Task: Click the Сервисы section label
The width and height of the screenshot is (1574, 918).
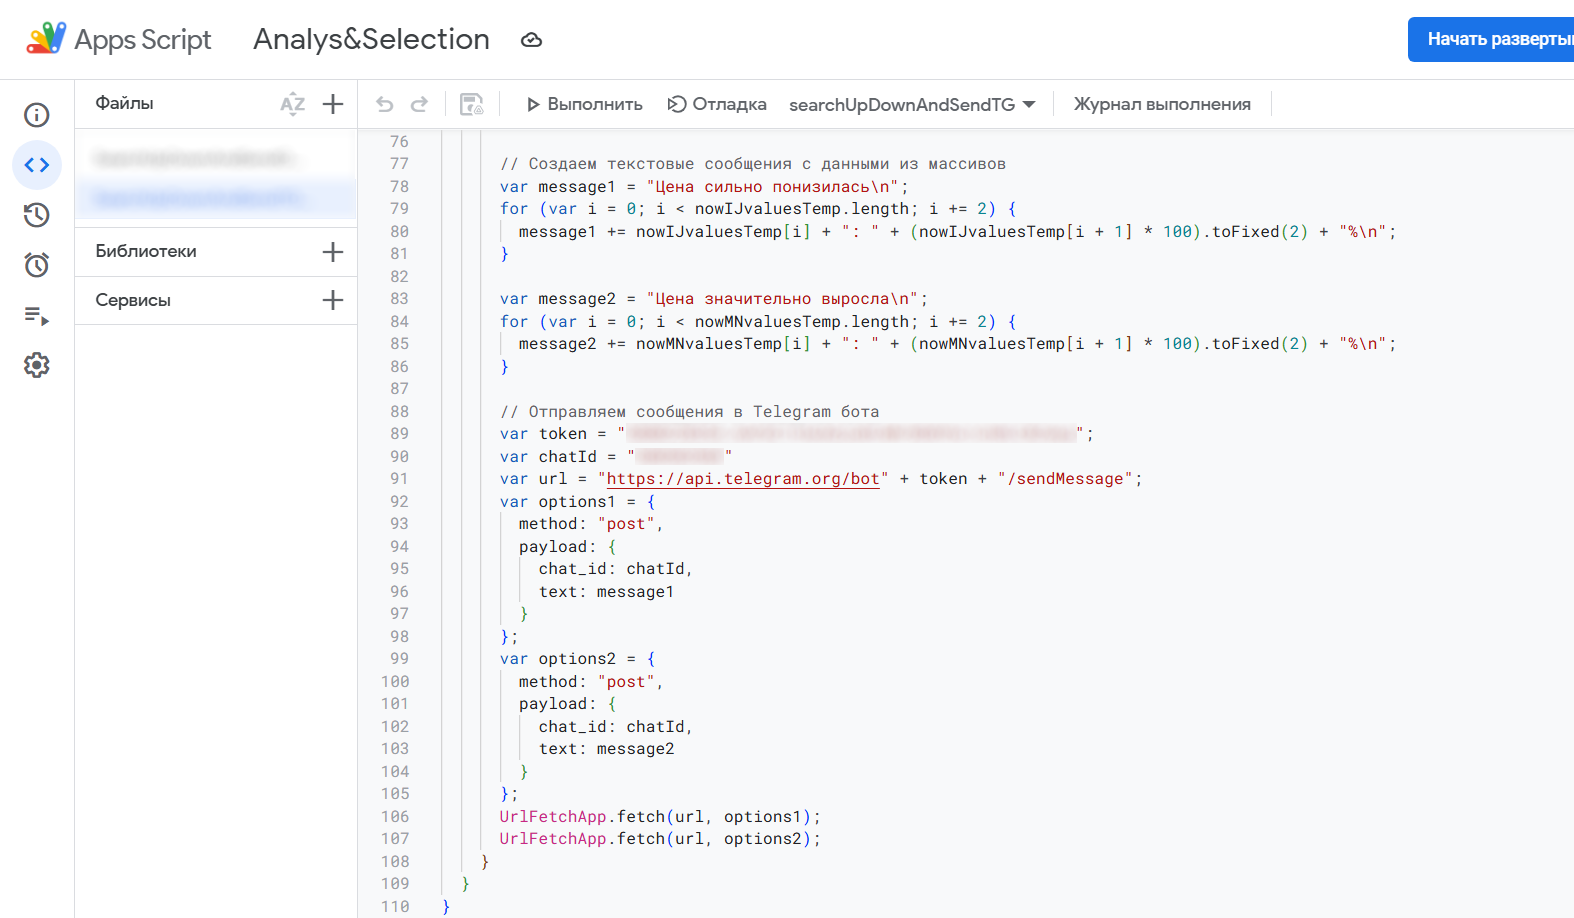Action: [x=133, y=300]
